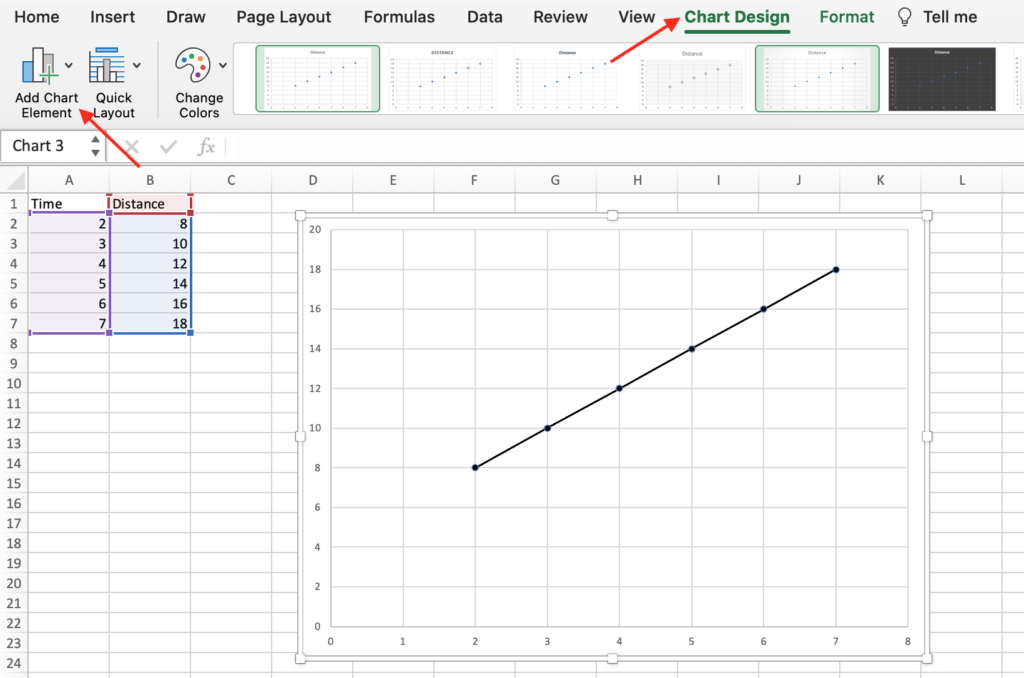This screenshot has width=1024, height=678.
Task: Click the Tell me lightbulb icon
Action: point(902,16)
